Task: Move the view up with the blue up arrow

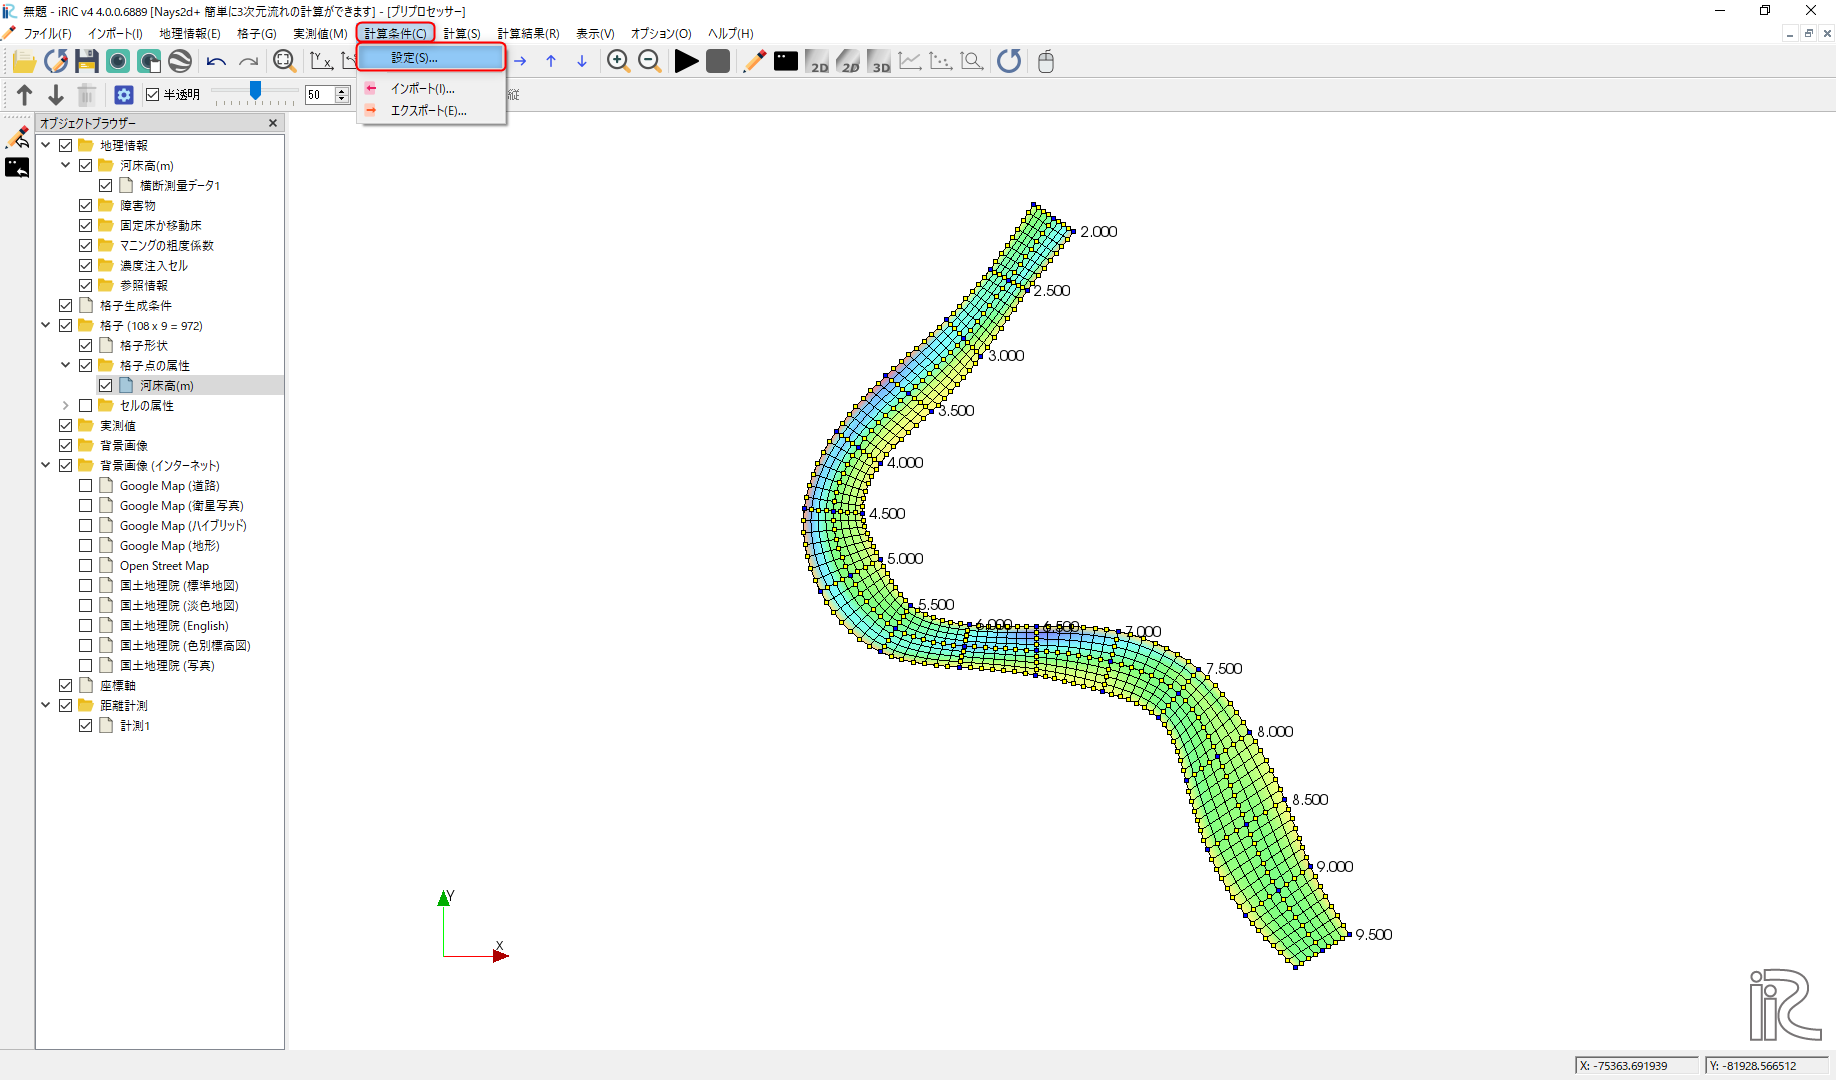Action: [551, 62]
